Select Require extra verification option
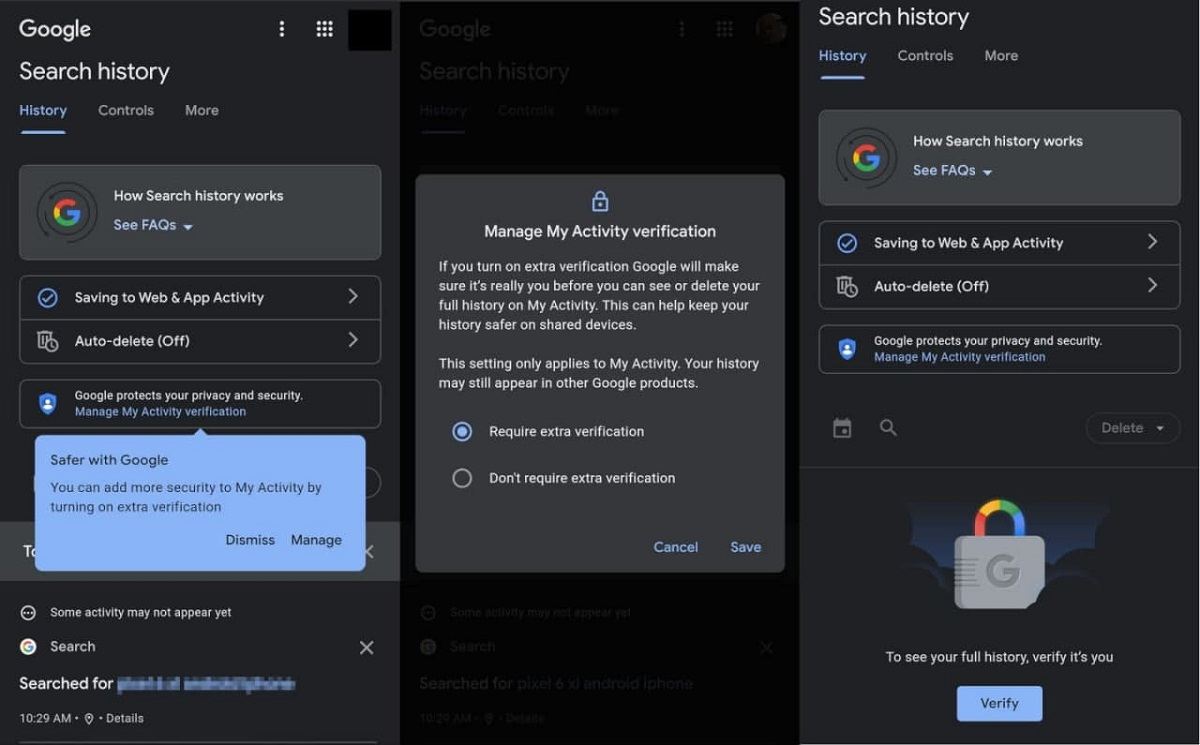1200x745 pixels. (462, 432)
